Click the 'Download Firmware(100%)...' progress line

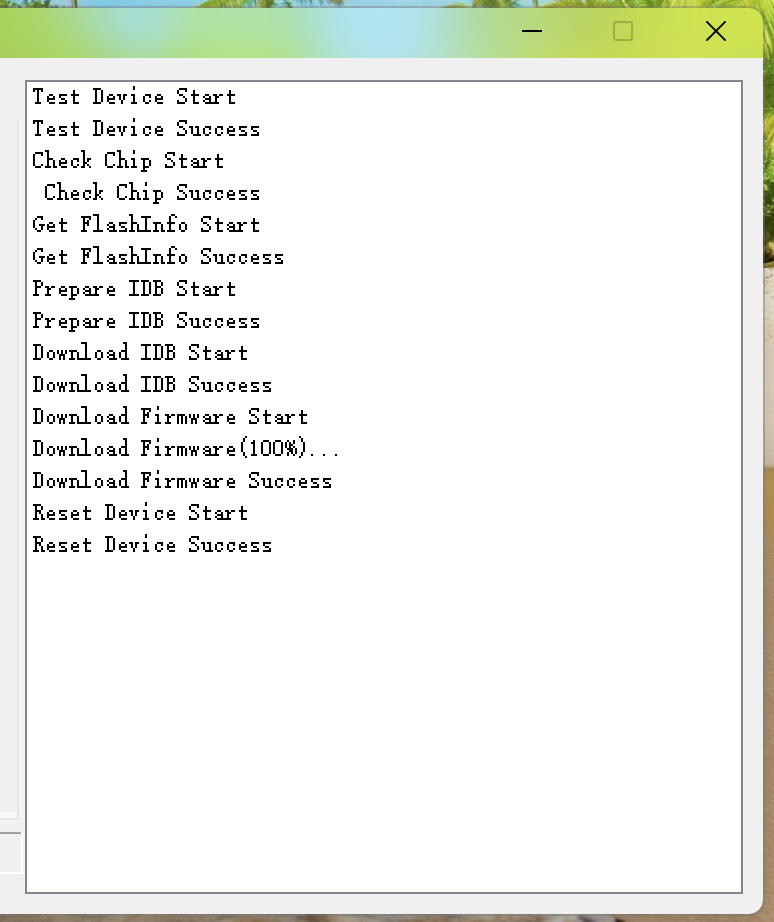click(x=186, y=449)
